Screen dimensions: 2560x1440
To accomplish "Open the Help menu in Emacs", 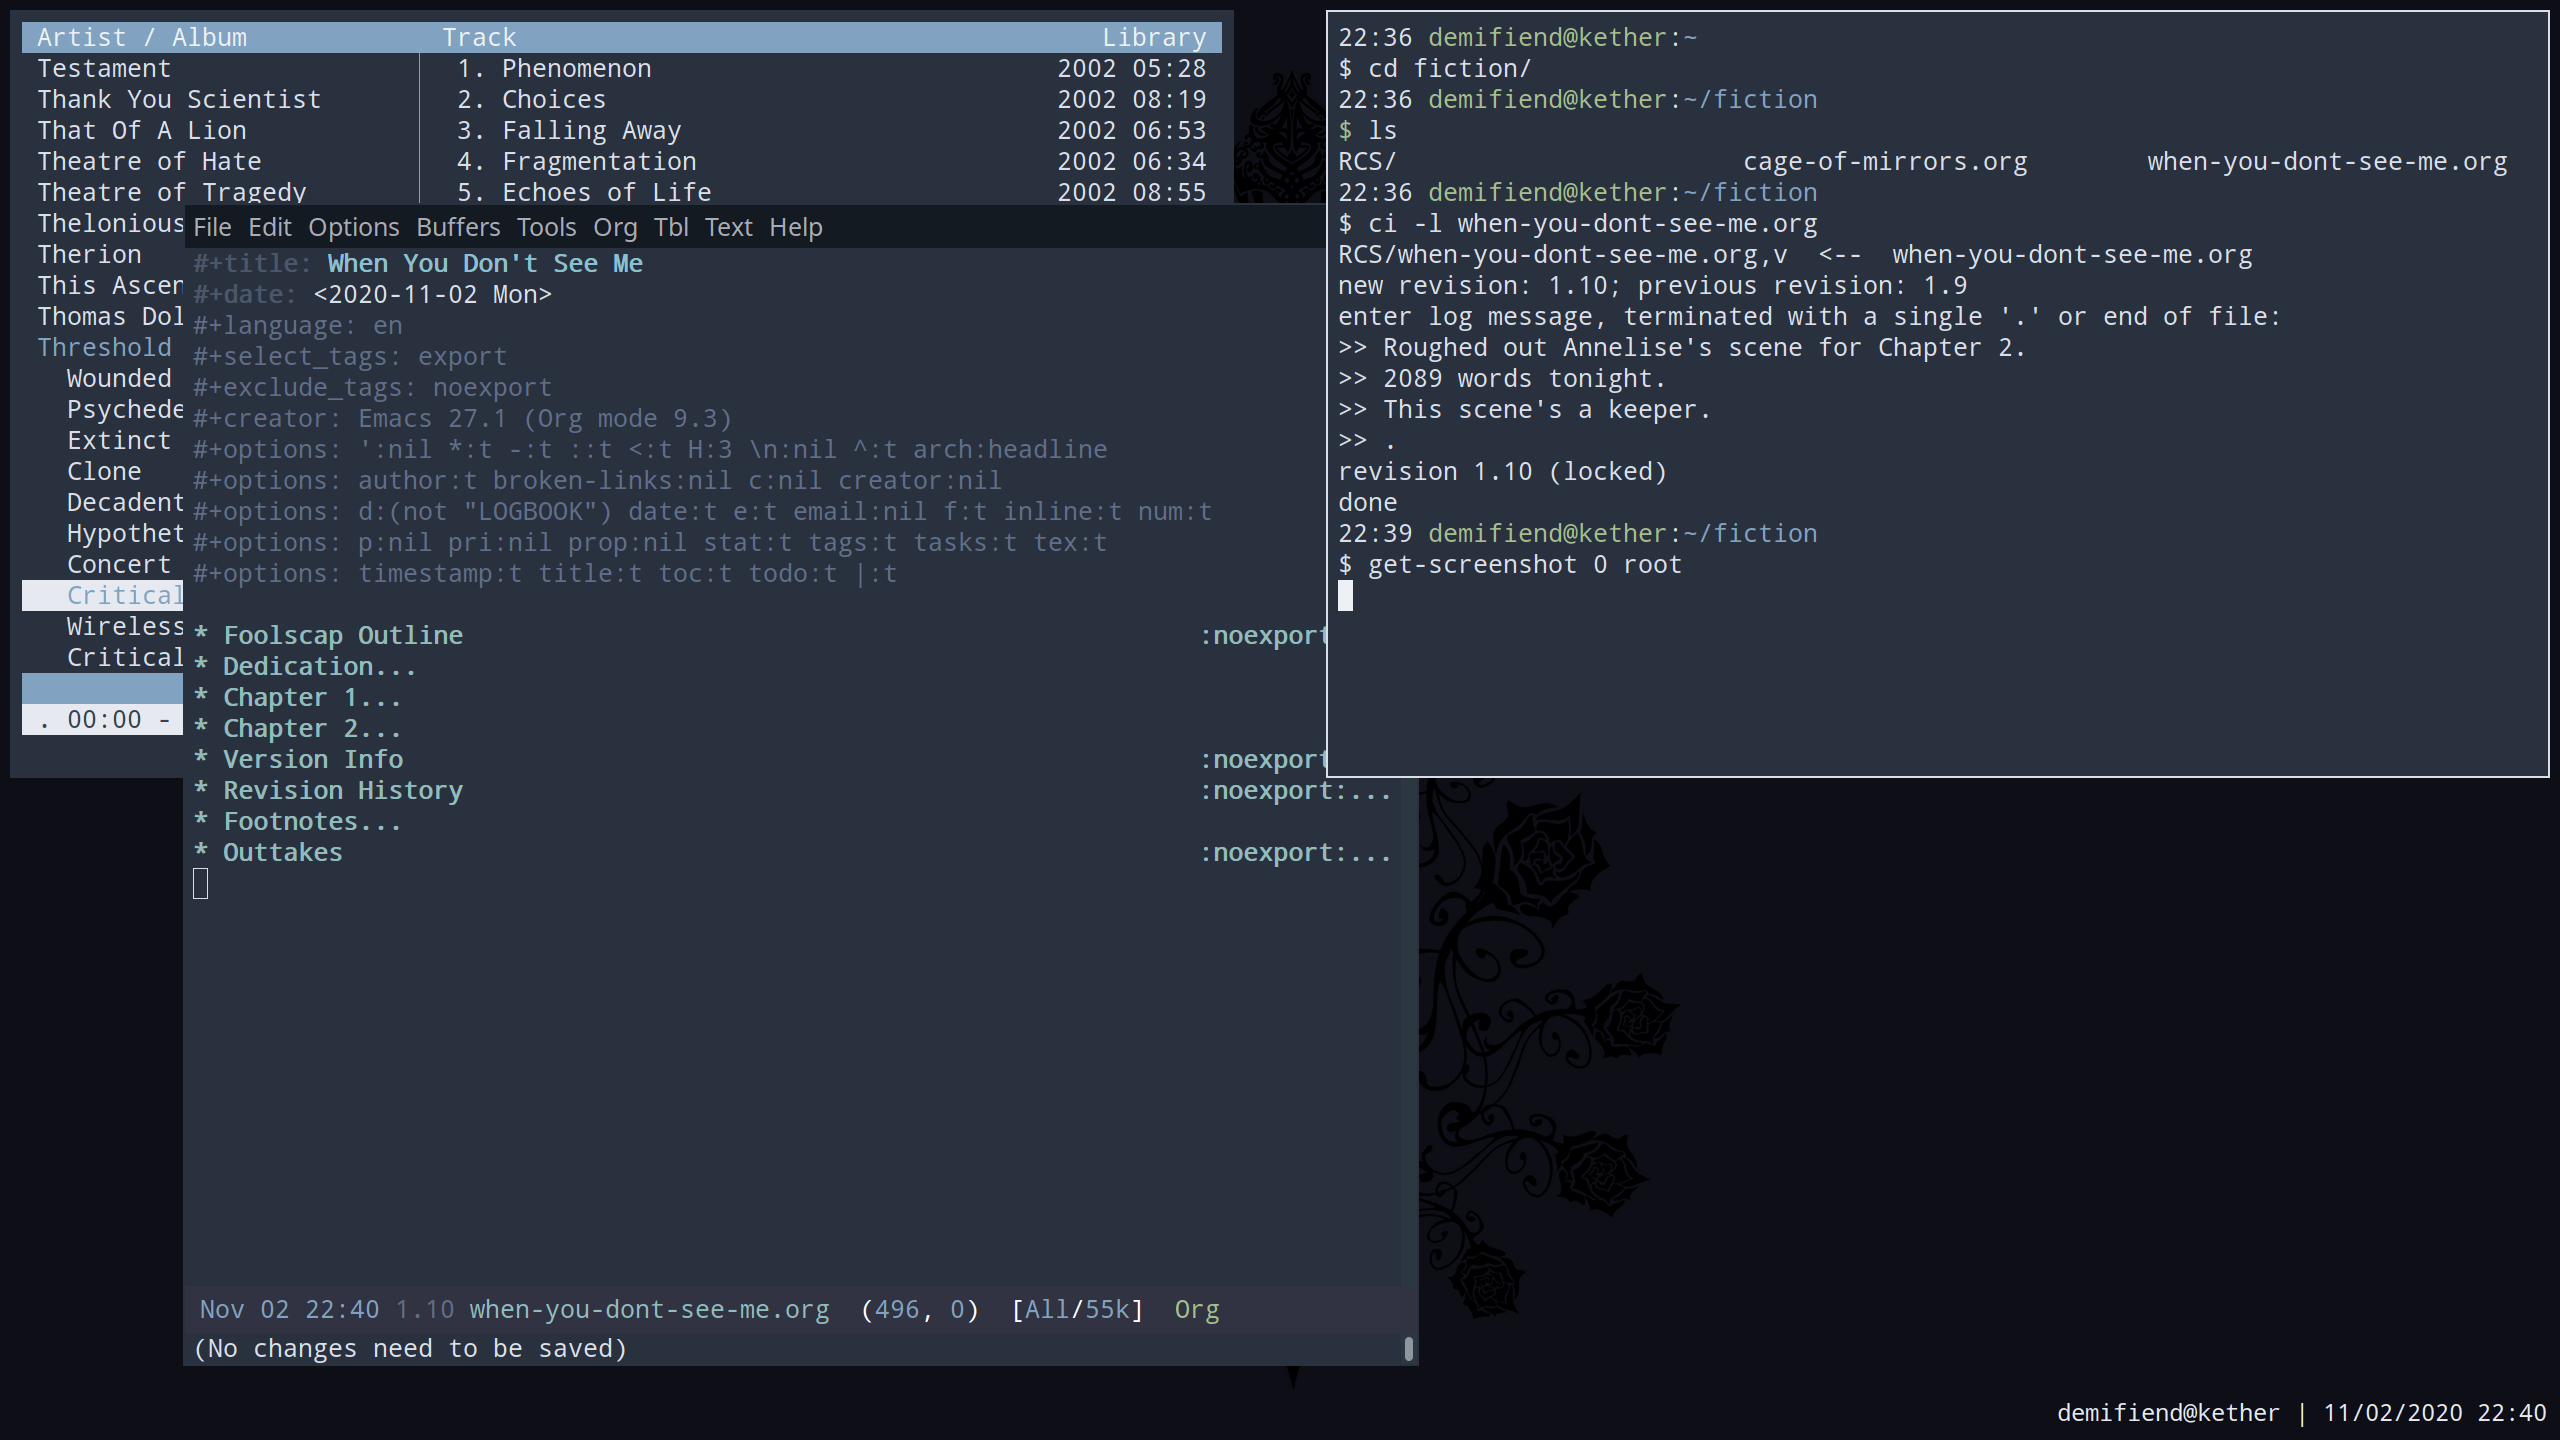I will (x=795, y=227).
